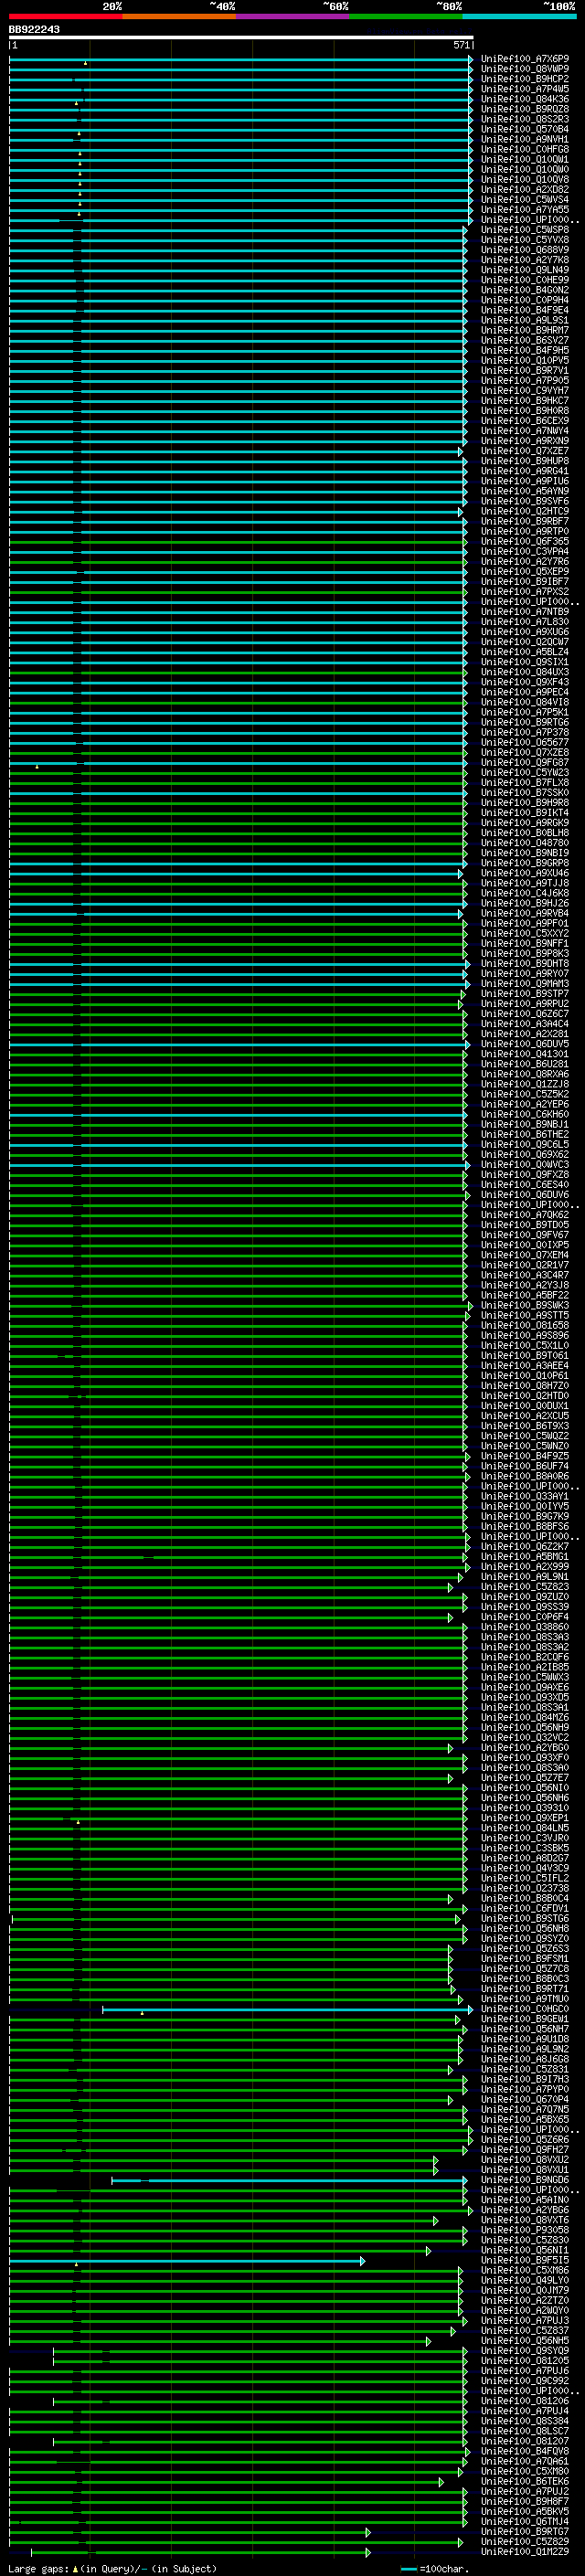Open the UniRef100_Q7XEM4 hit

[524, 1256]
